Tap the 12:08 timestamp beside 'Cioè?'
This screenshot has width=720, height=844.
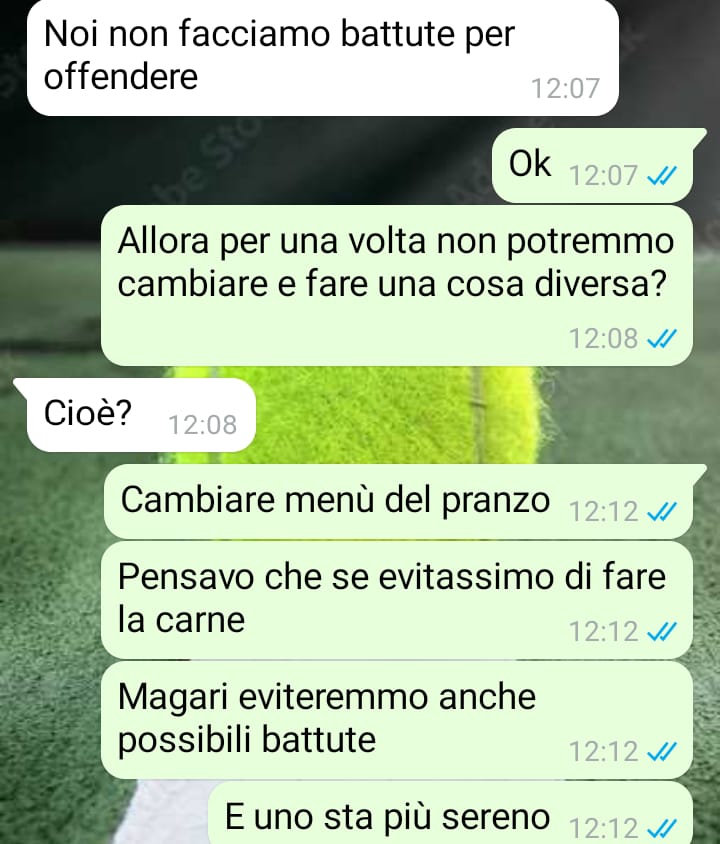coord(202,425)
